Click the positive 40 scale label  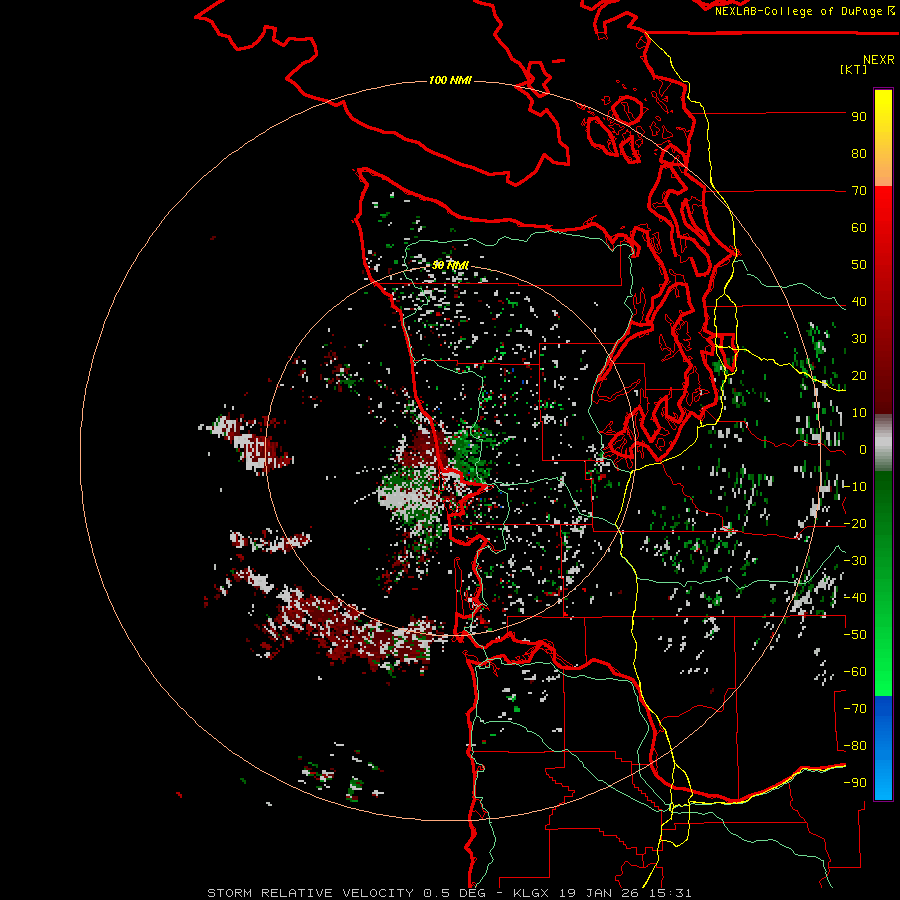(859, 302)
